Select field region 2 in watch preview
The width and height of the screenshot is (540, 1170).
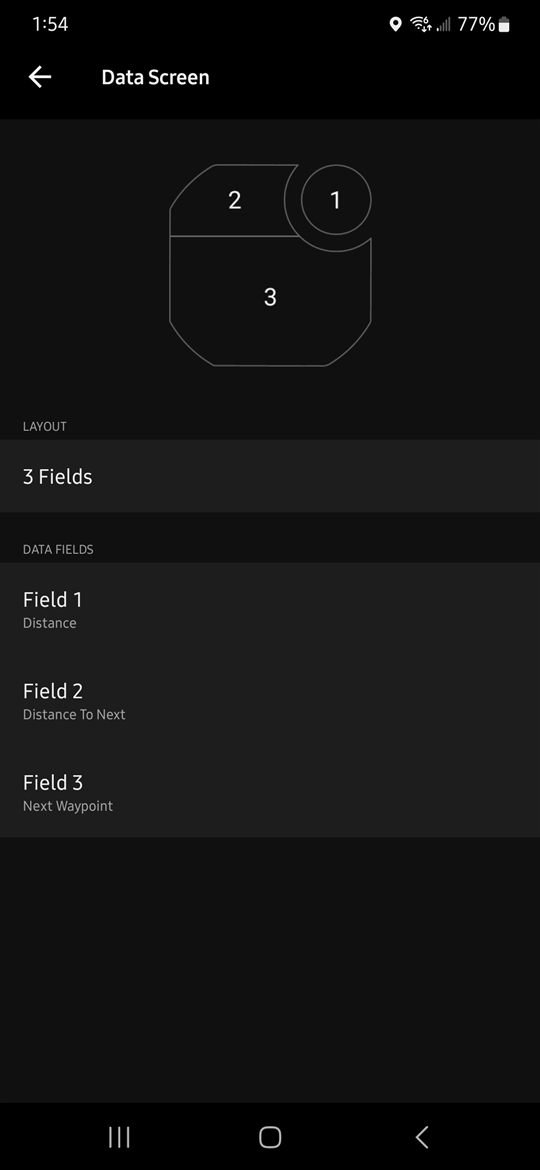(x=234, y=200)
